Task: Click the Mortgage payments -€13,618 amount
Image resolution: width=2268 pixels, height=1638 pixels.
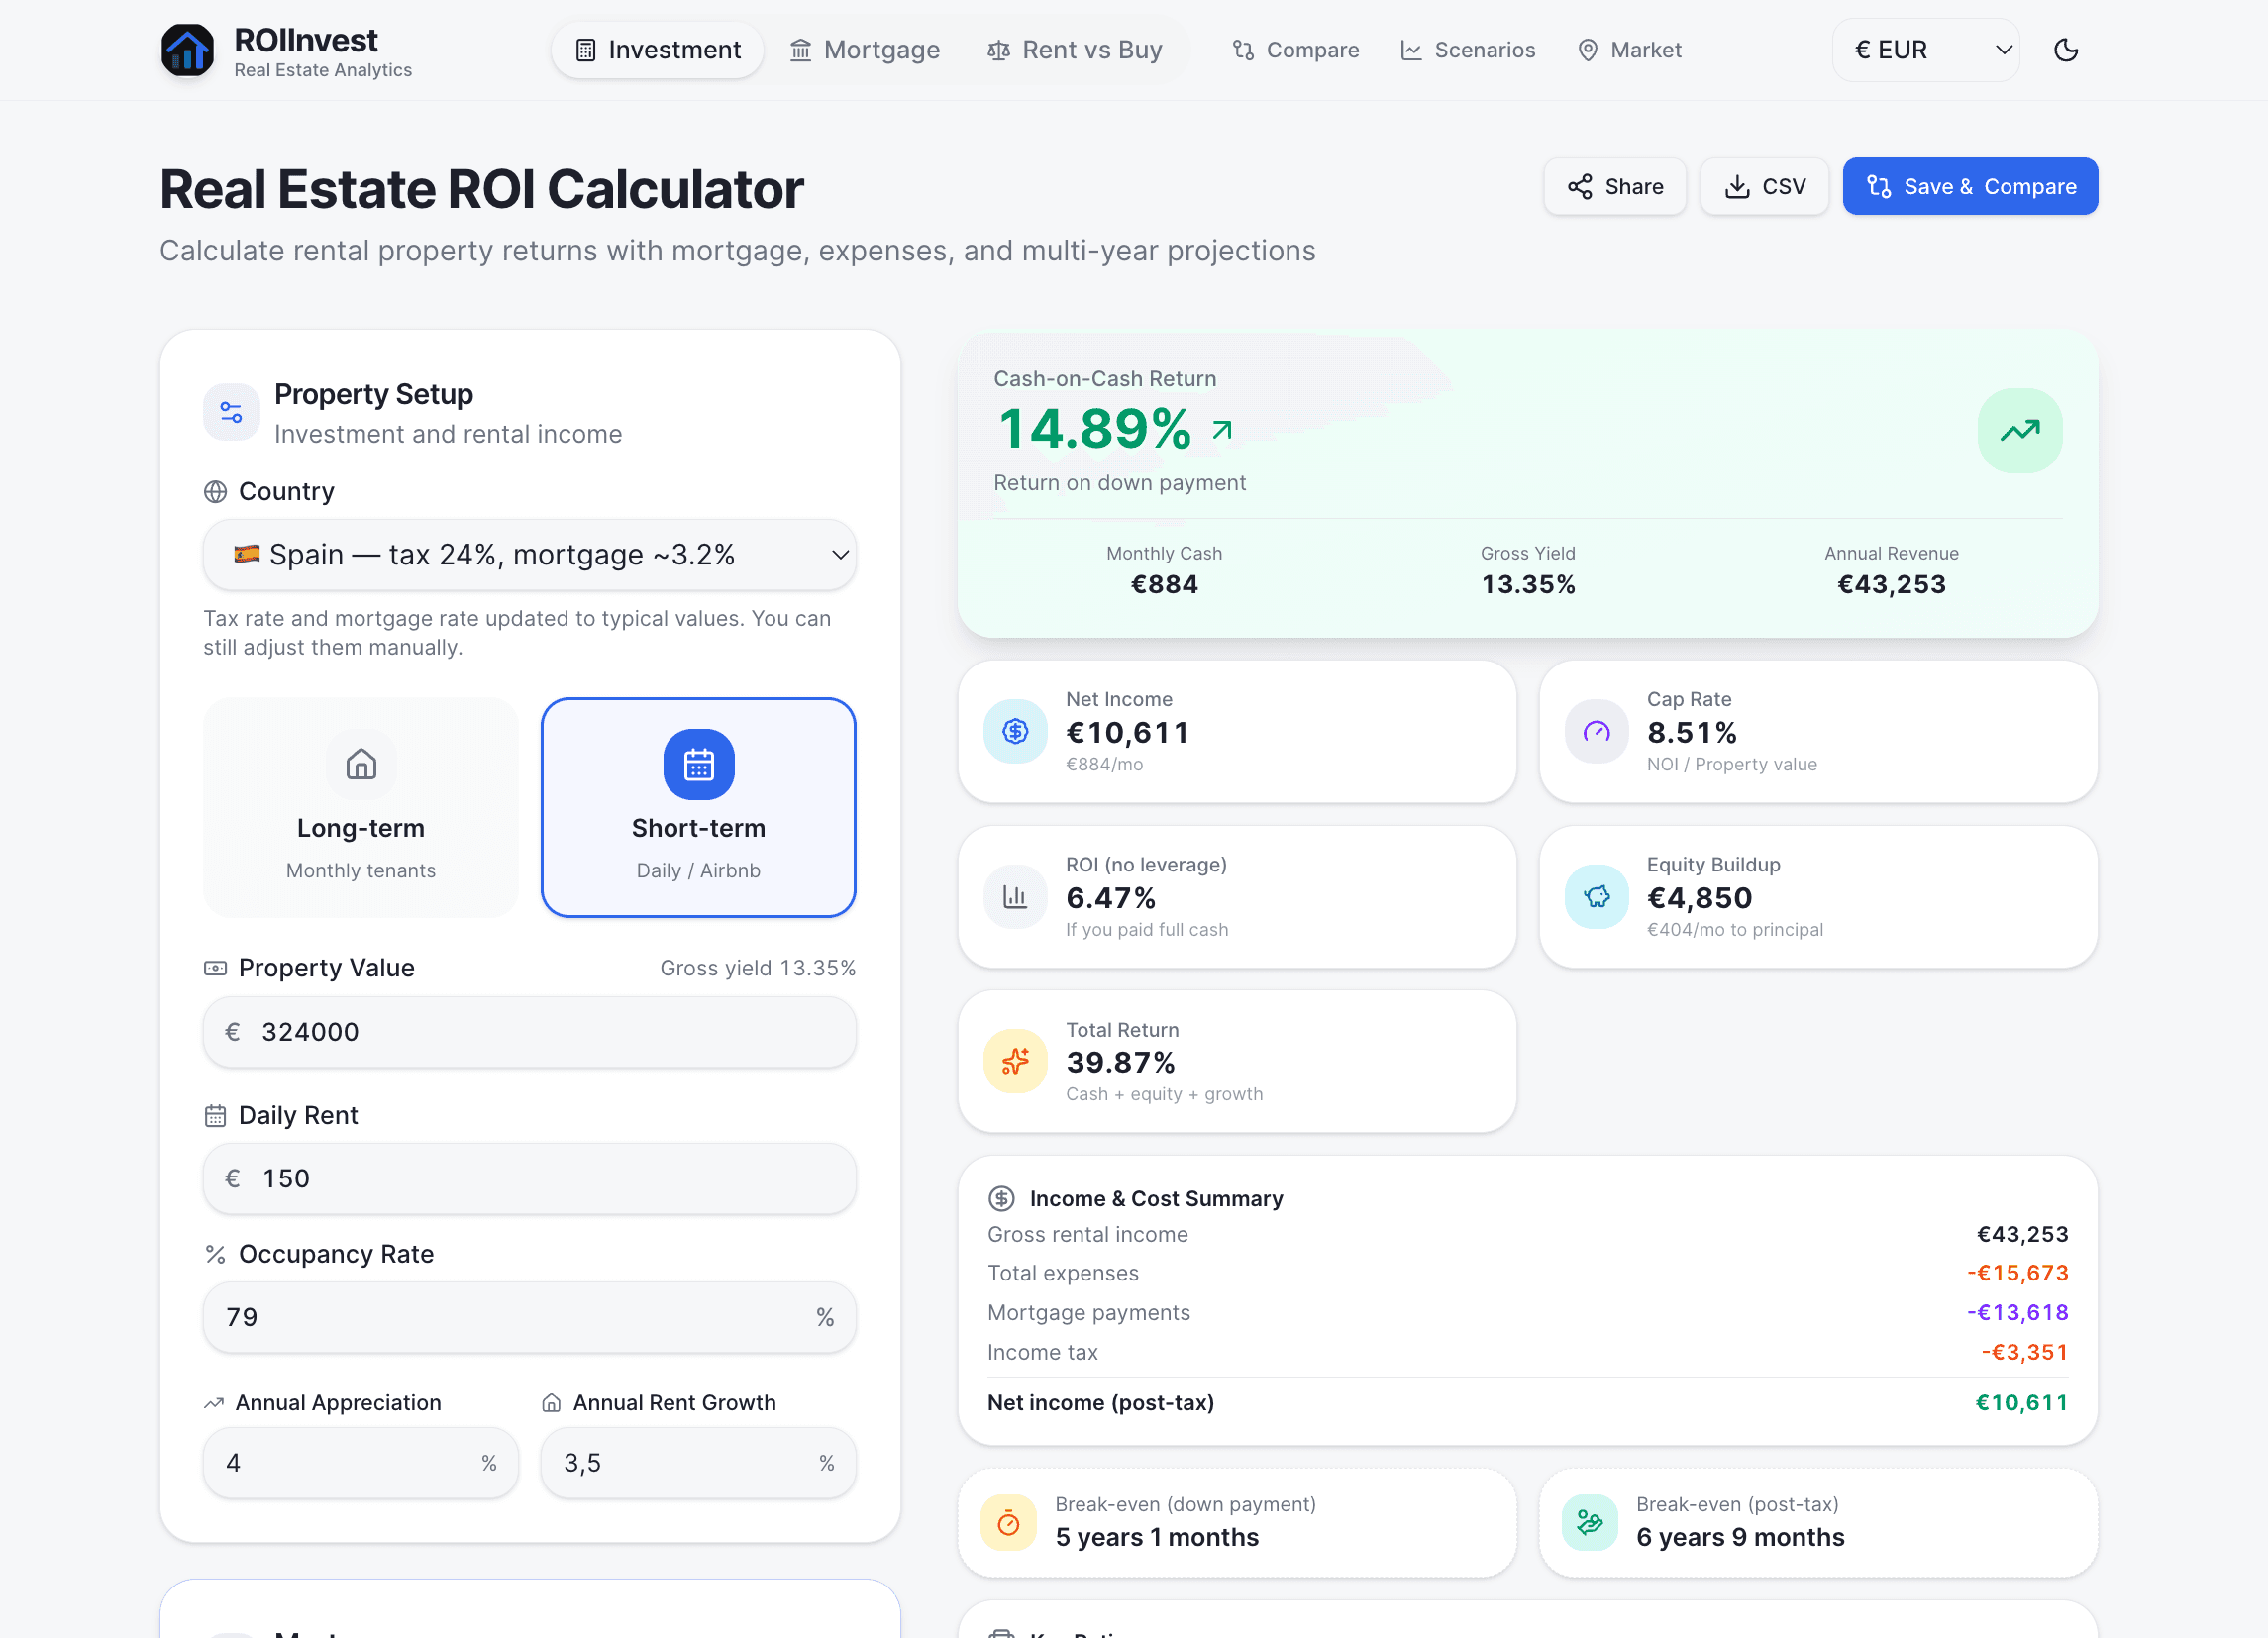Action: [2017, 1312]
